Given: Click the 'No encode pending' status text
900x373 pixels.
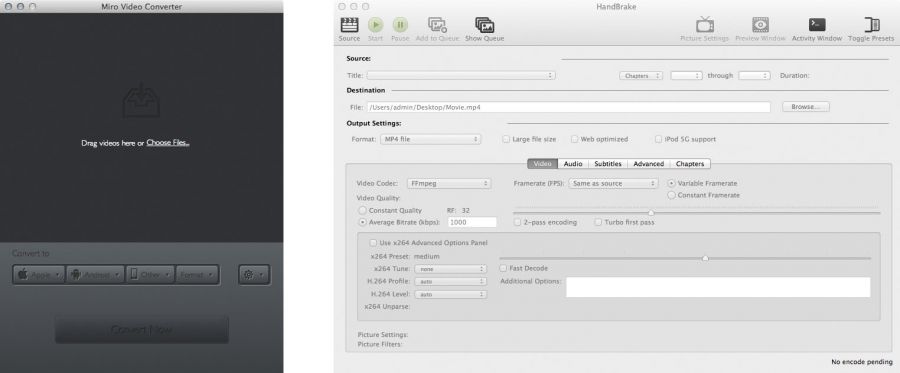Looking at the screenshot, I should tap(862, 362).
